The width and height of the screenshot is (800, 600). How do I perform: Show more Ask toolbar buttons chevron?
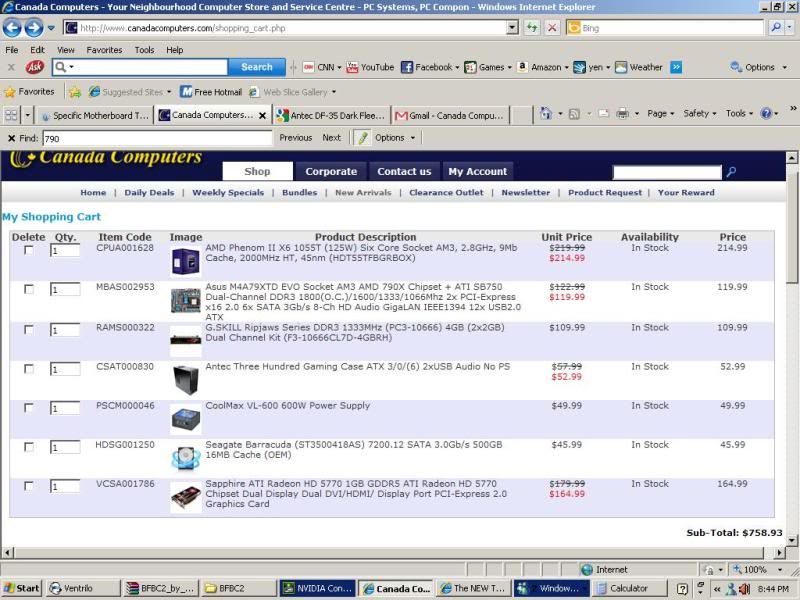(x=676, y=67)
